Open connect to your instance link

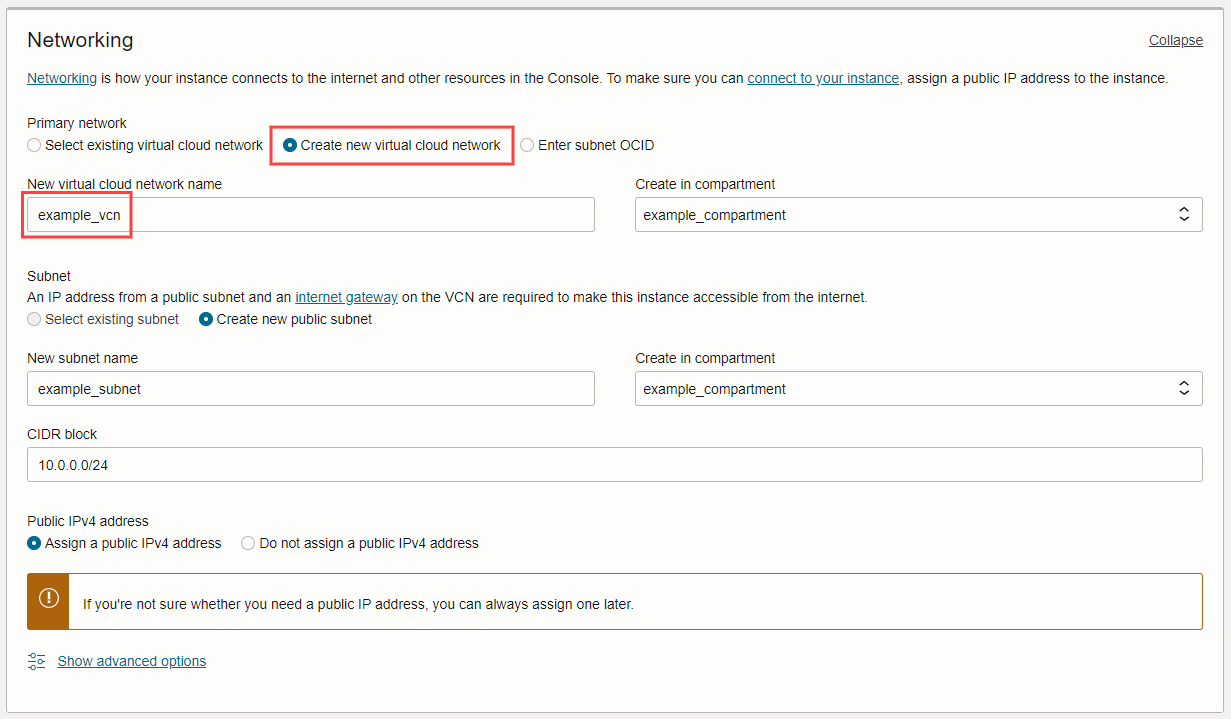click(823, 78)
